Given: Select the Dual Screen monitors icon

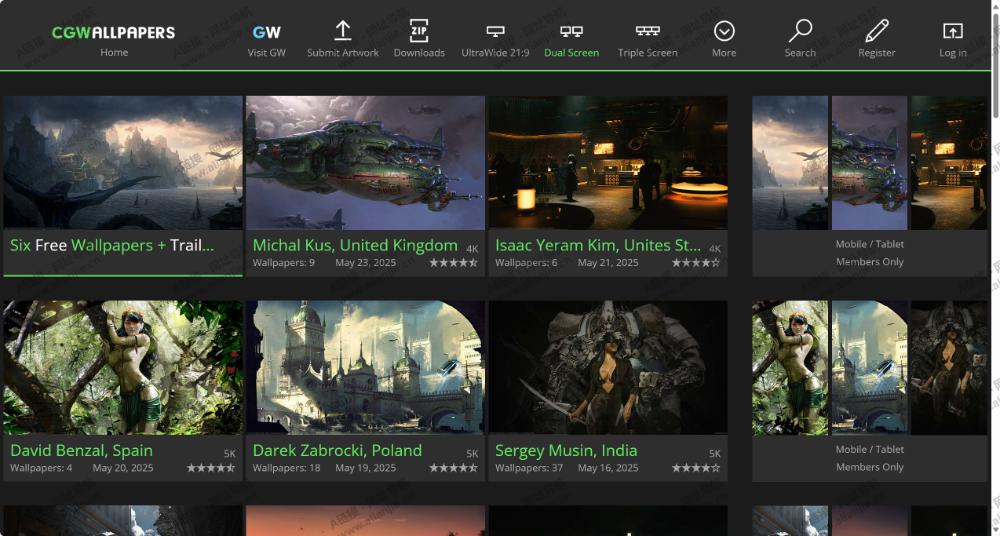Looking at the screenshot, I should pos(571,31).
